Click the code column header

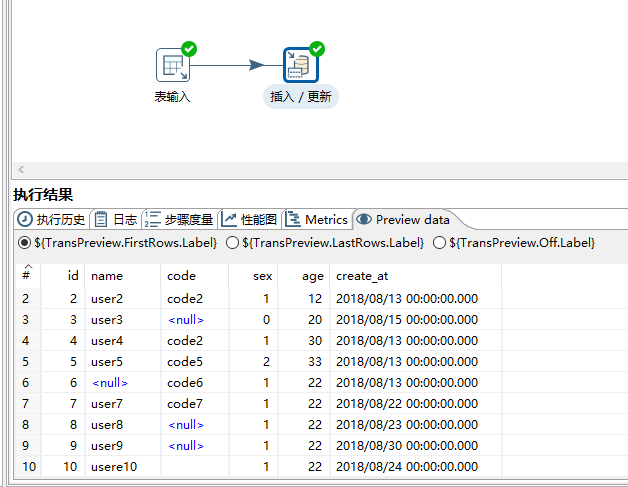195,276
